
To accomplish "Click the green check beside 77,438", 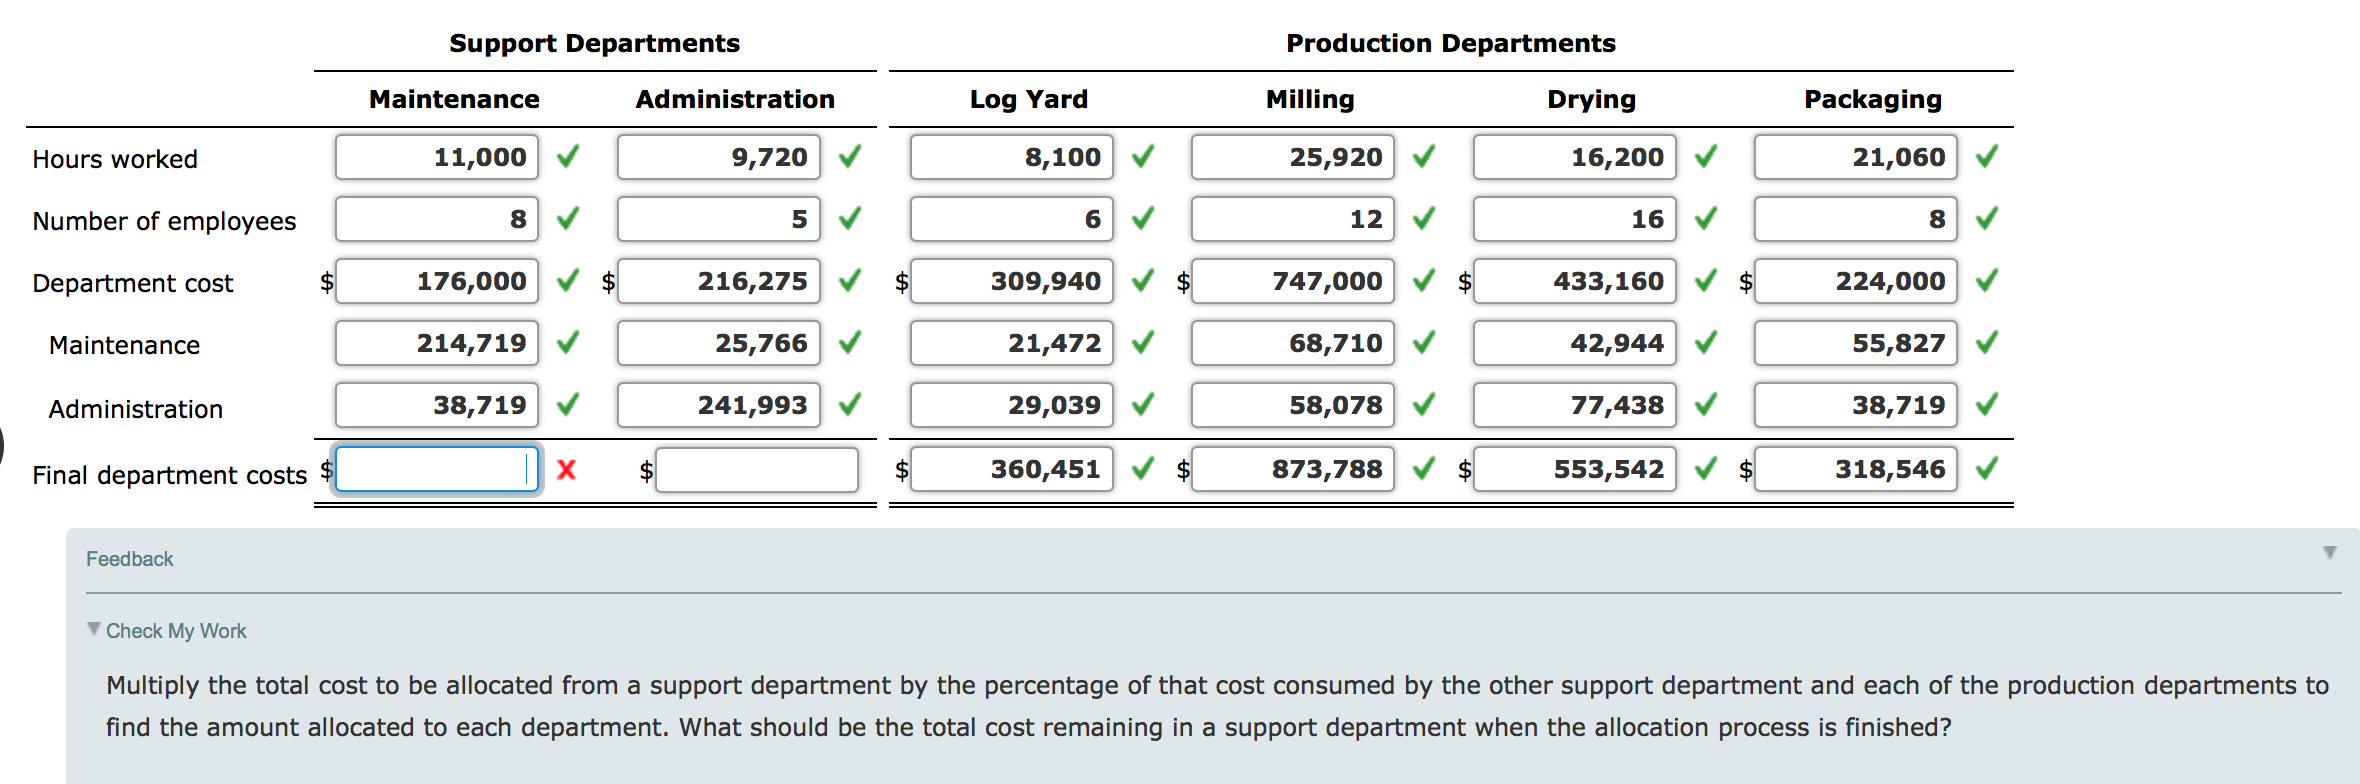I will click(x=1706, y=404).
